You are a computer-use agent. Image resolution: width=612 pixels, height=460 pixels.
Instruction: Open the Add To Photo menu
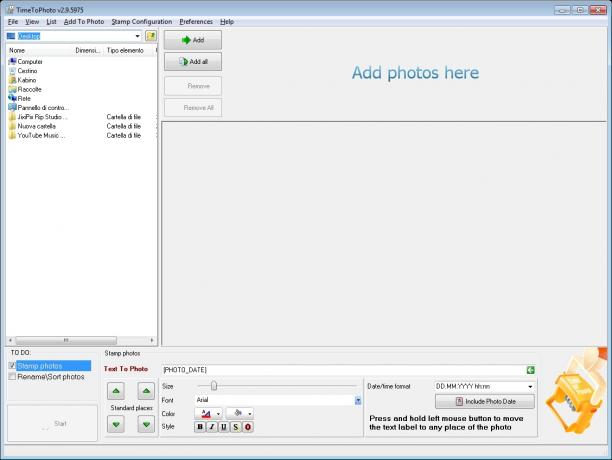[84, 21]
